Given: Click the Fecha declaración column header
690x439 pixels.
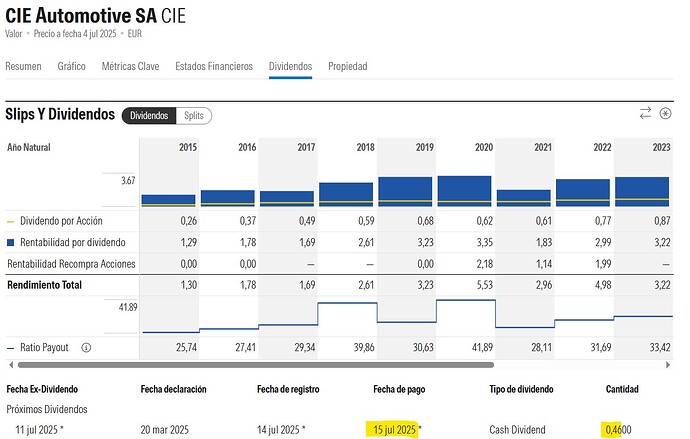Looking at the screenshot, I should click(x=173, y=389).
